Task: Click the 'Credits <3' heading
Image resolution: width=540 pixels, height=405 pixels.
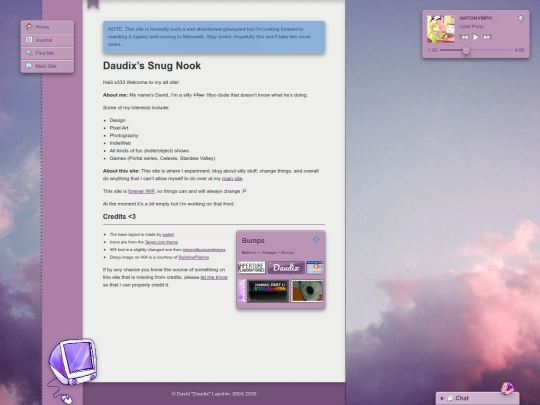Action: click(119, 217)
